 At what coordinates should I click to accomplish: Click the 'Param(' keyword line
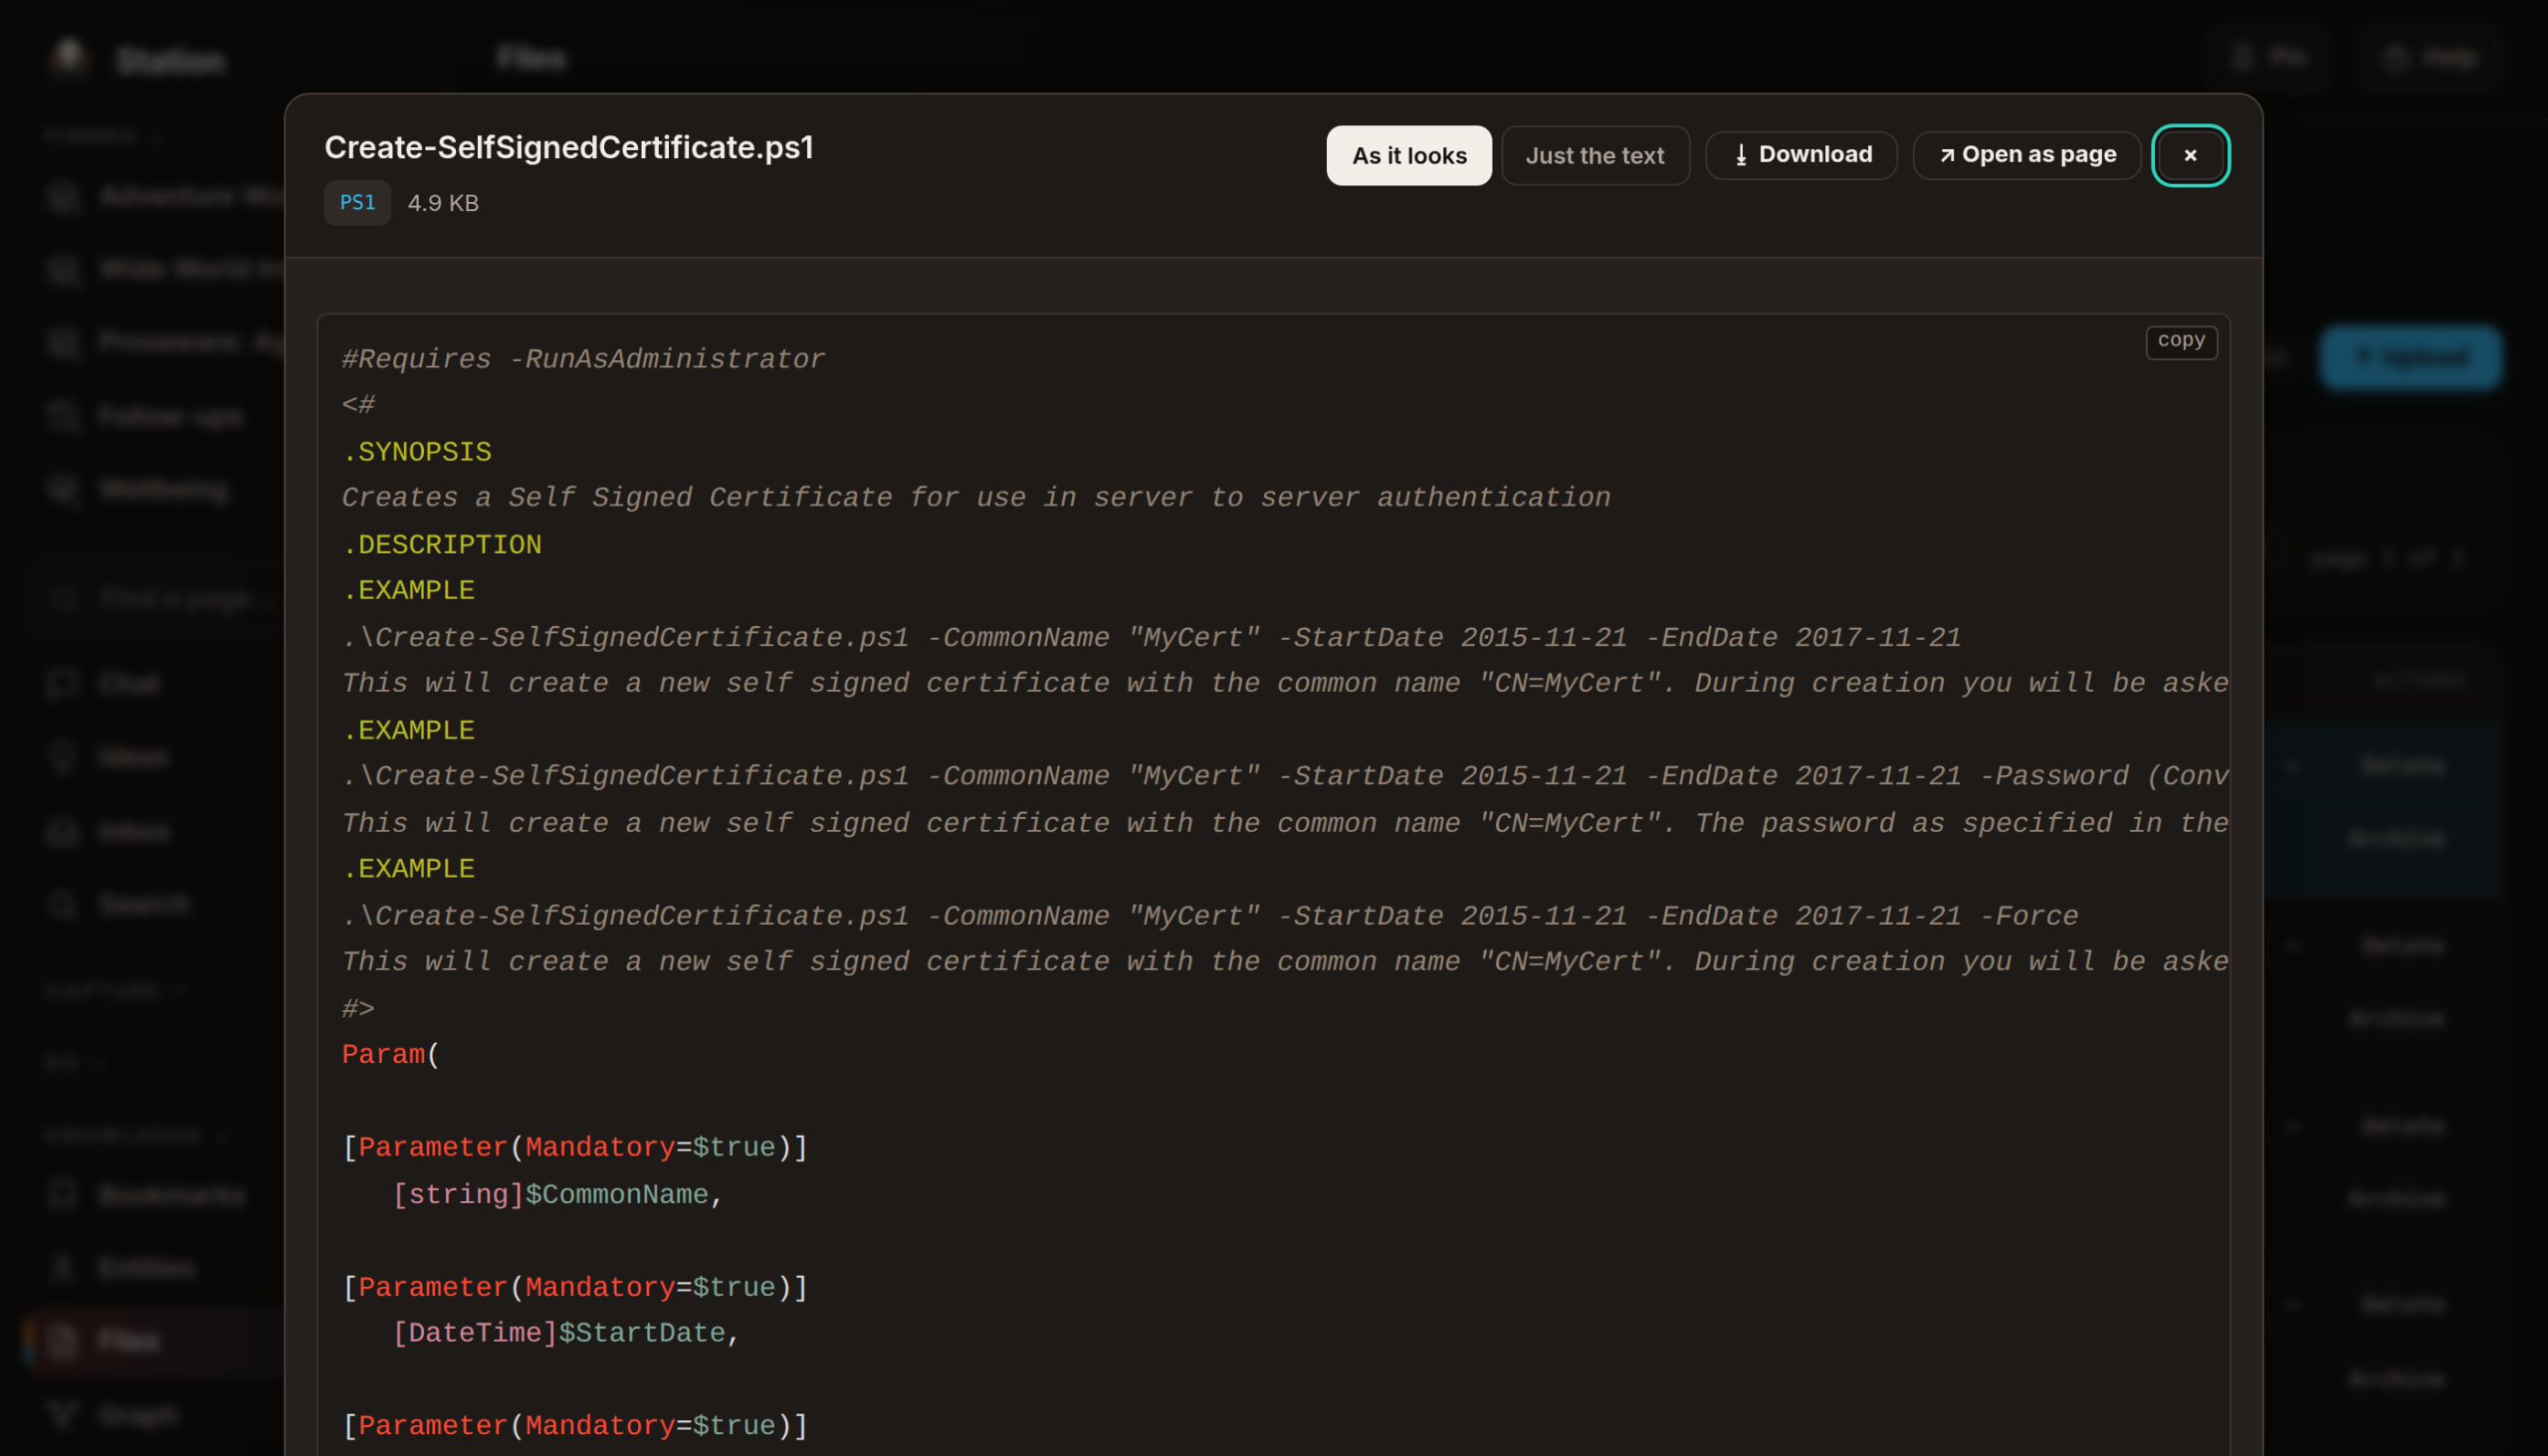click(390, 1055)
